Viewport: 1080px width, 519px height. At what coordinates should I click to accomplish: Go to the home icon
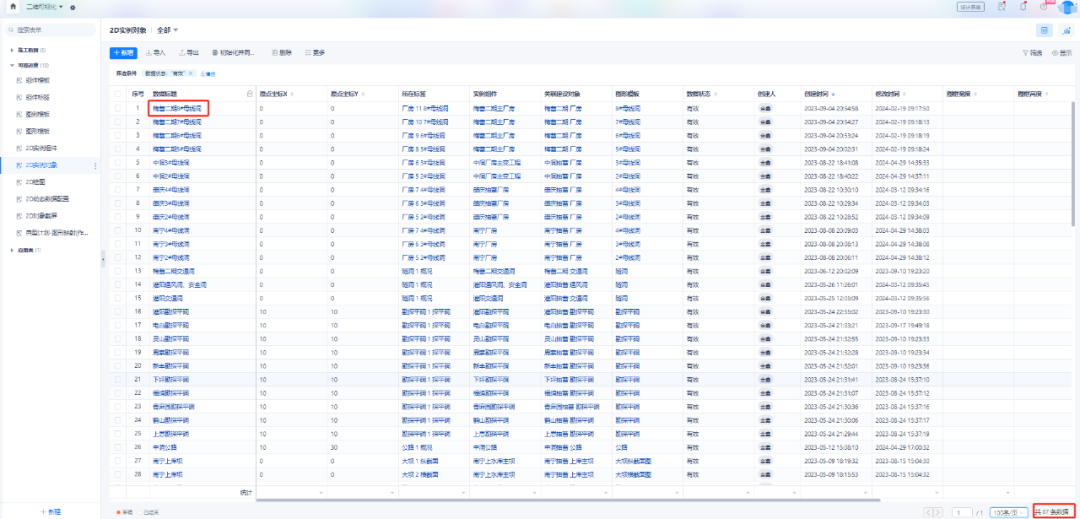point(12,6)
